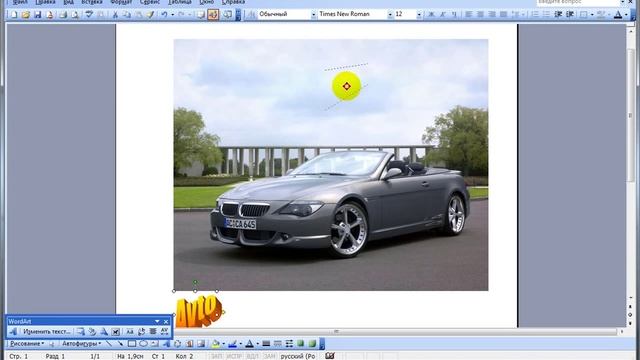Open the style dropdown showing Обычный
640x360 pixels.
pyautogui.click(x=313, y=15)
